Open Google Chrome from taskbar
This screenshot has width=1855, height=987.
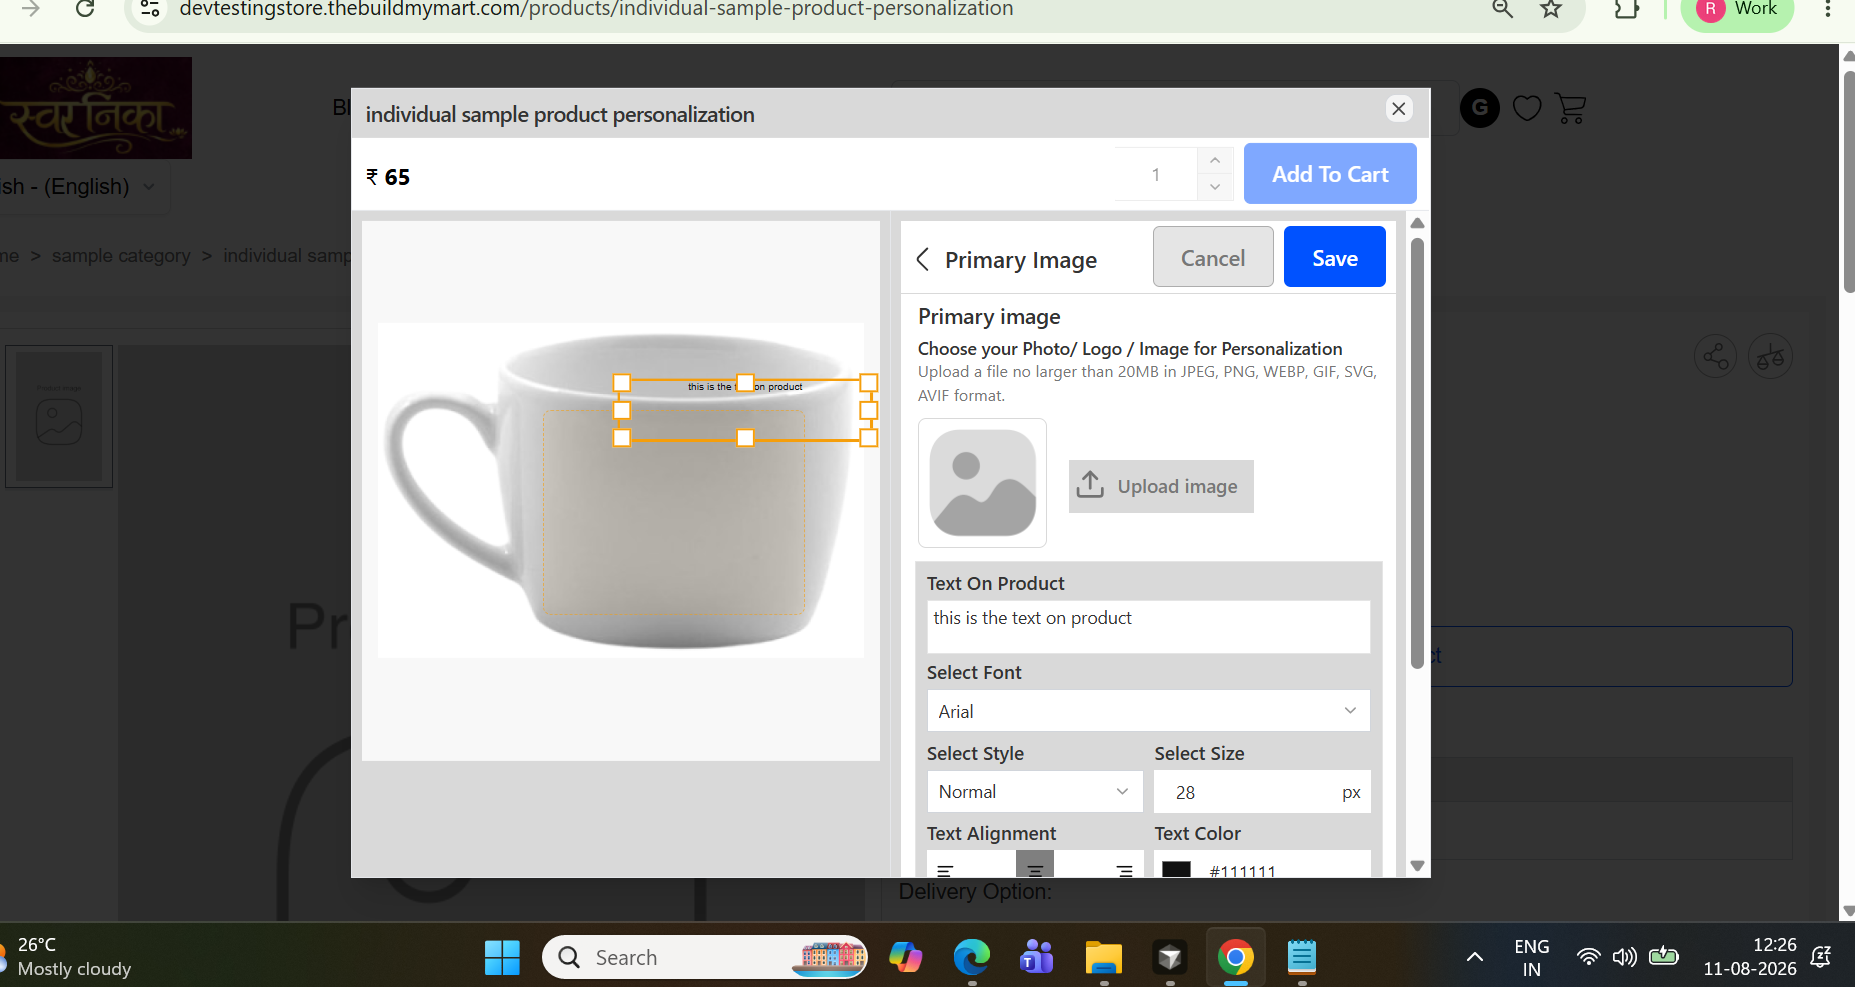tap(1236, 958)
